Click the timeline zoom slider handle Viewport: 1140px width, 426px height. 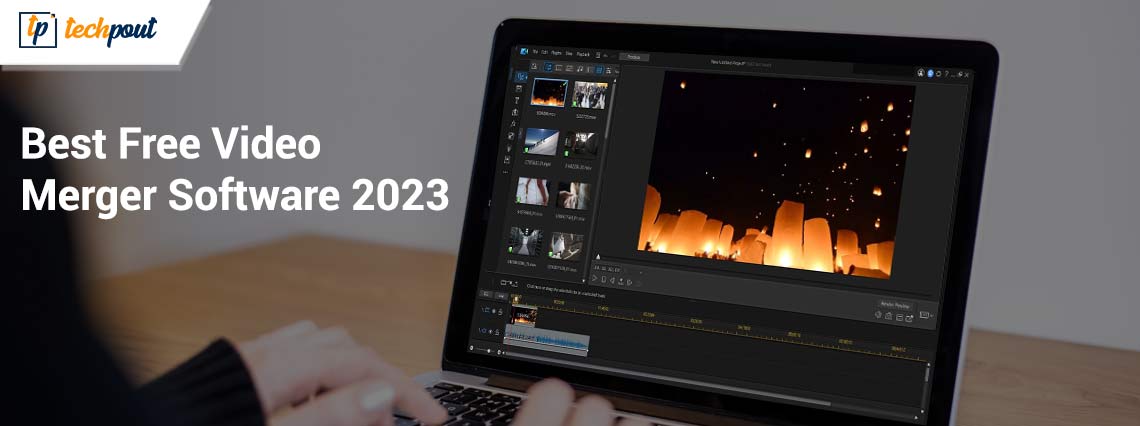489,351
